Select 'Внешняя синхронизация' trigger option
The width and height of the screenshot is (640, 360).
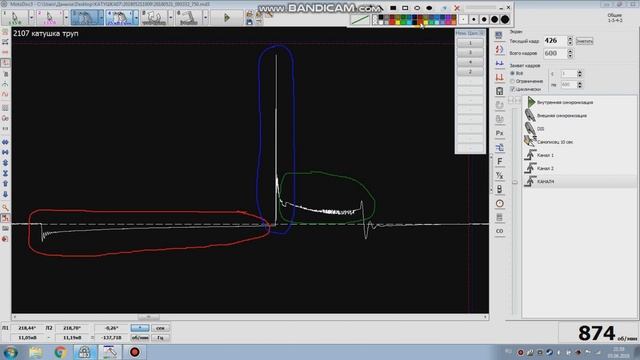562,116
